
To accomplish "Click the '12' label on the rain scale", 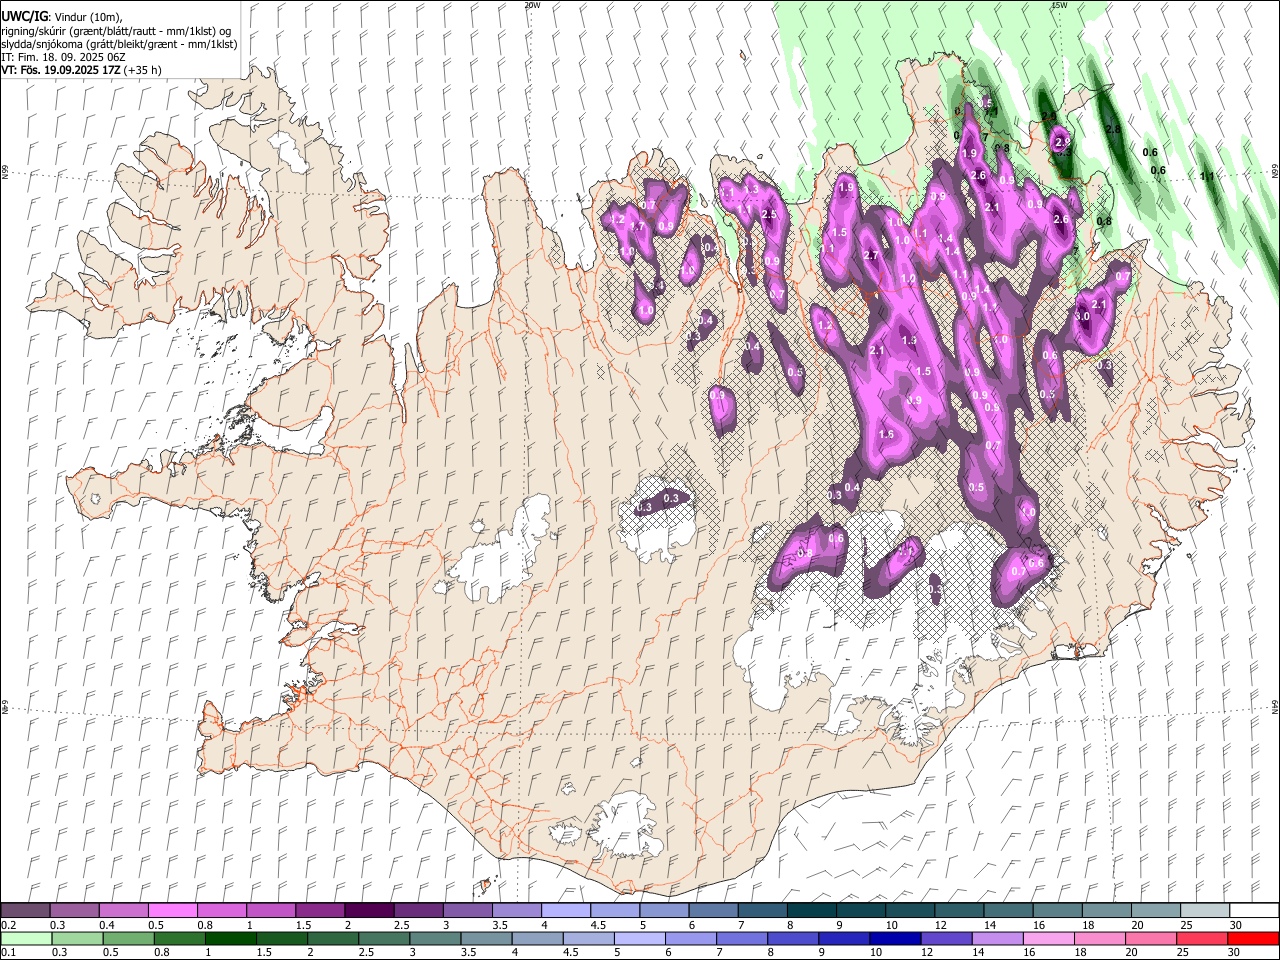I will [x=927, y=952].
